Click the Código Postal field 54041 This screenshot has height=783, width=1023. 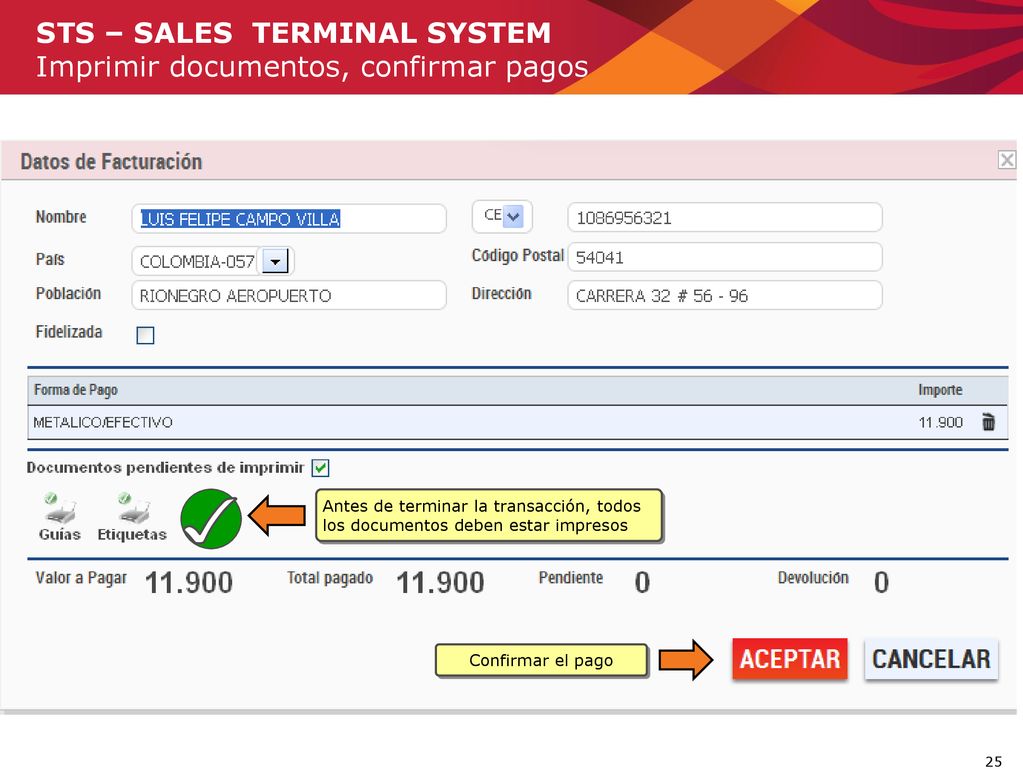(725, 257)
